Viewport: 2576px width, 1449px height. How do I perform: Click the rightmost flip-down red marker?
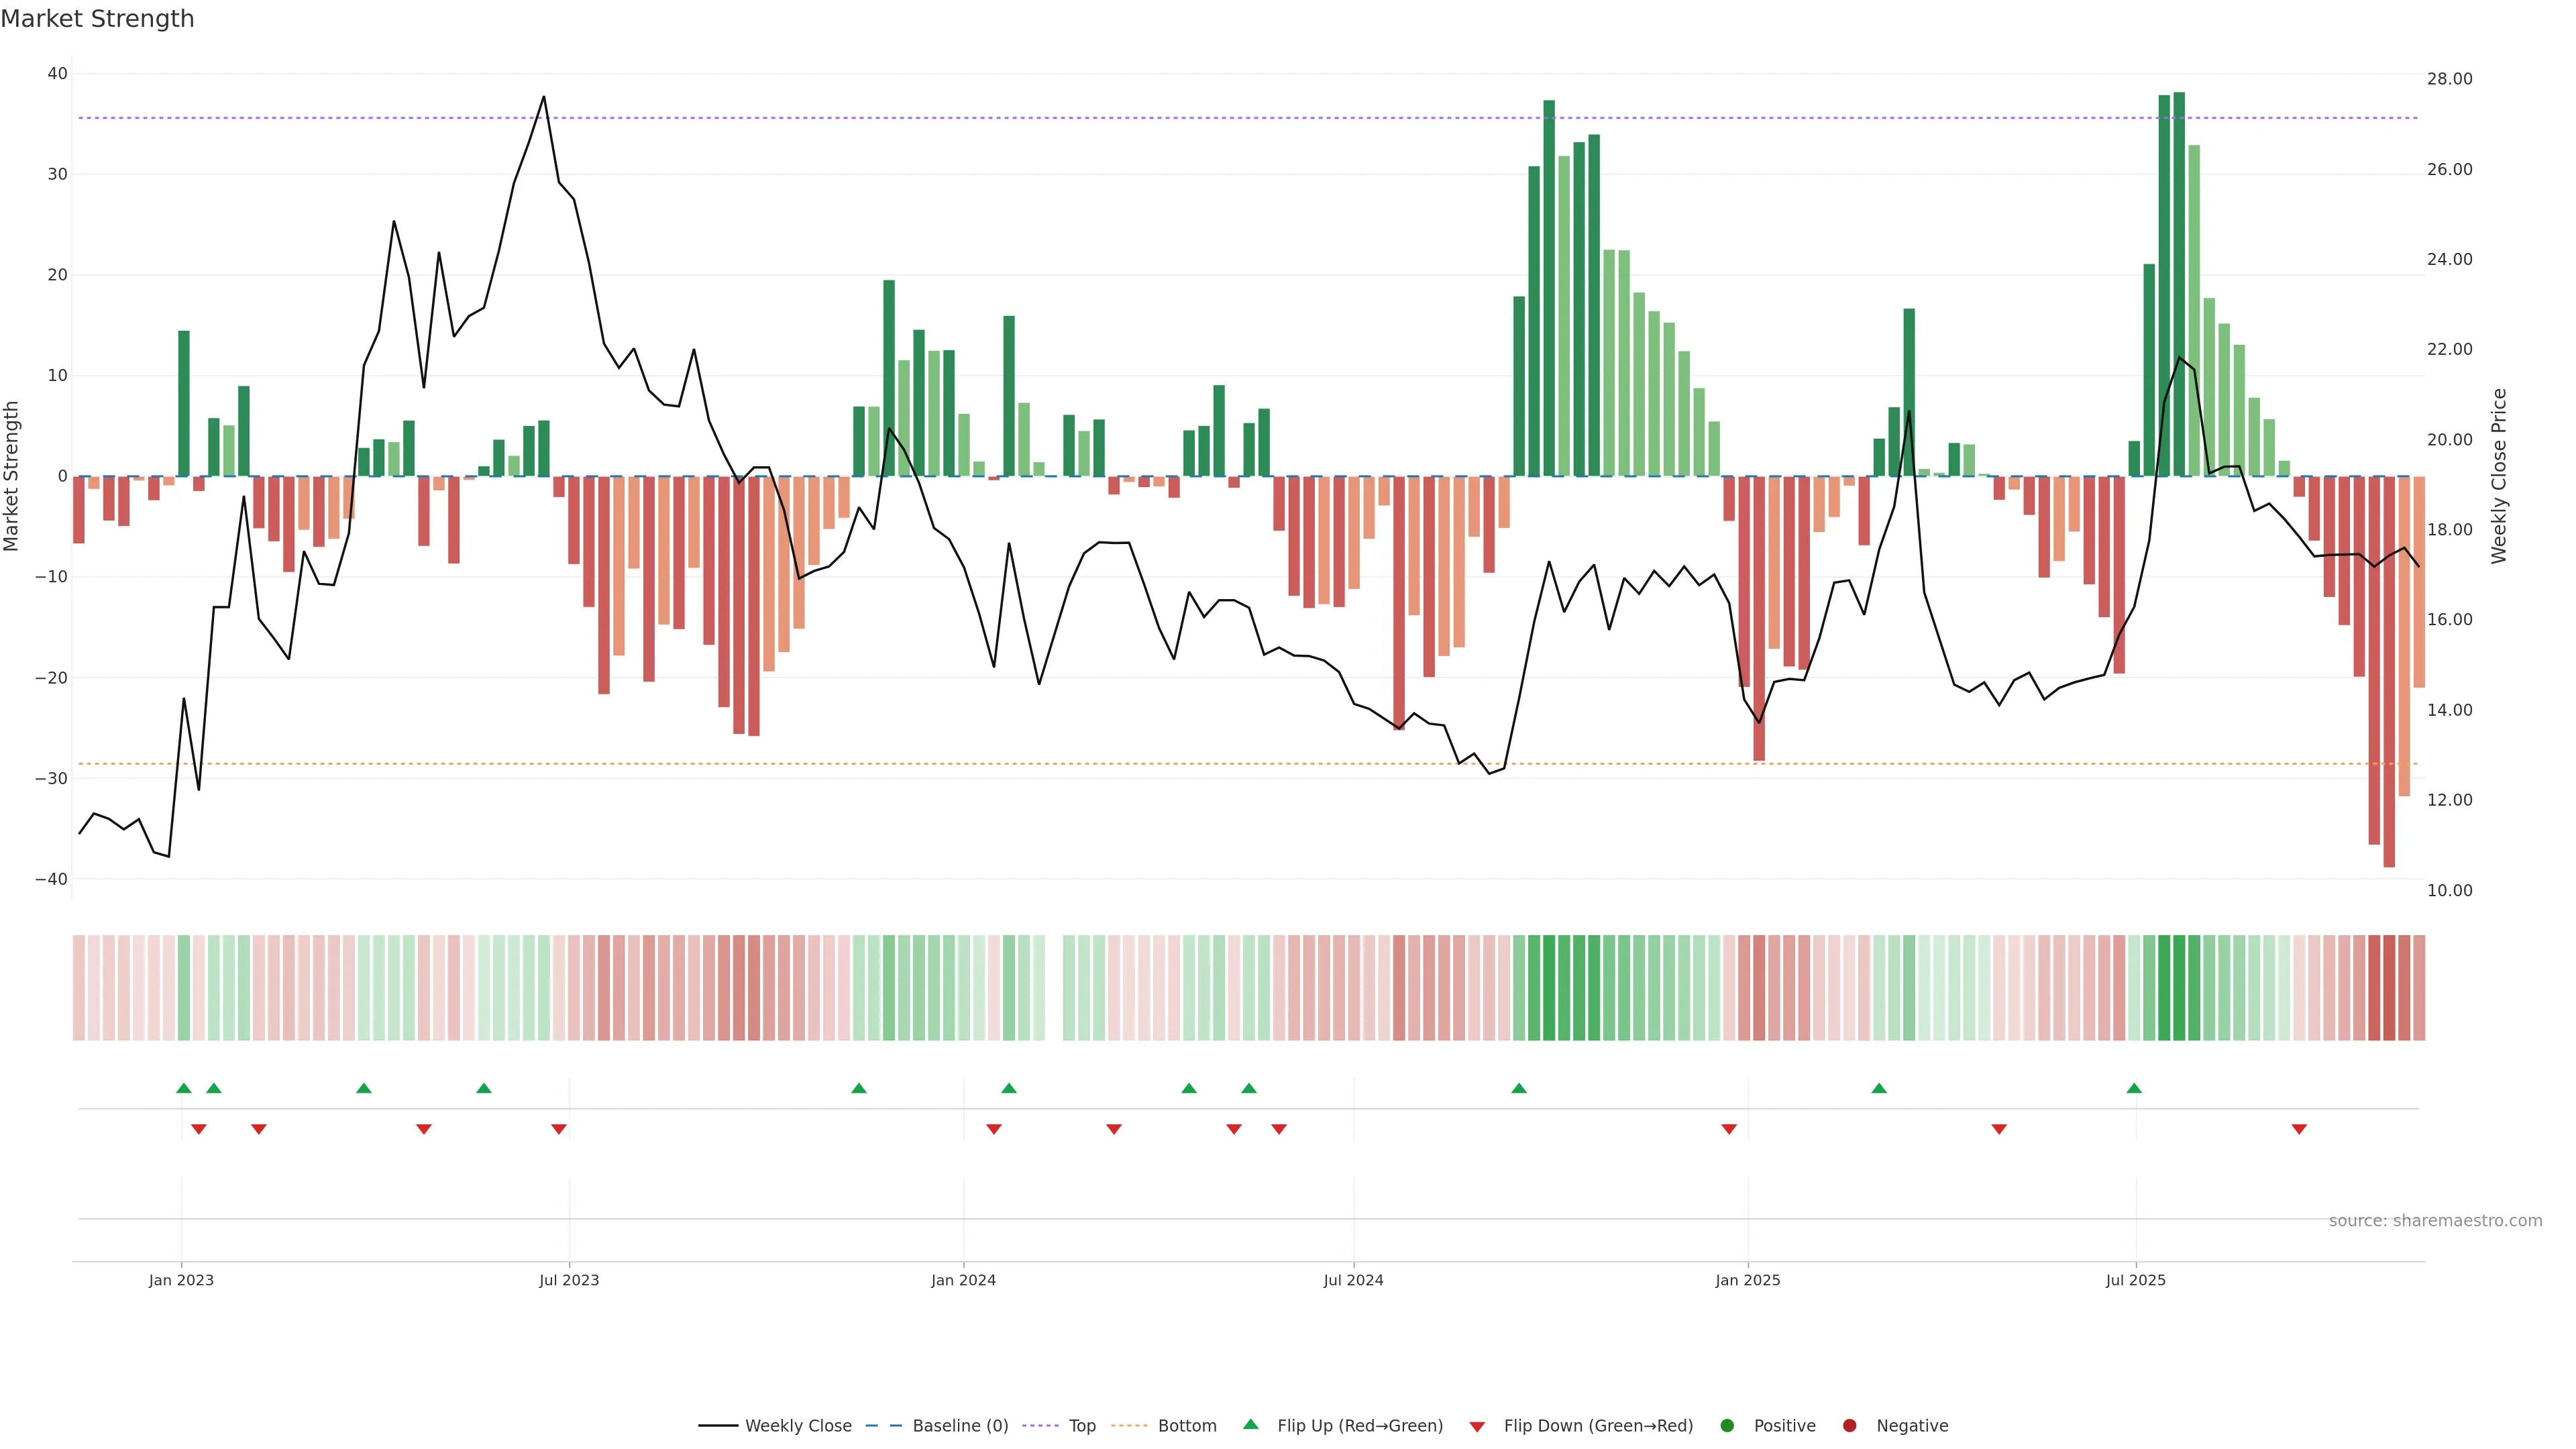(x=2299, y=1129)
